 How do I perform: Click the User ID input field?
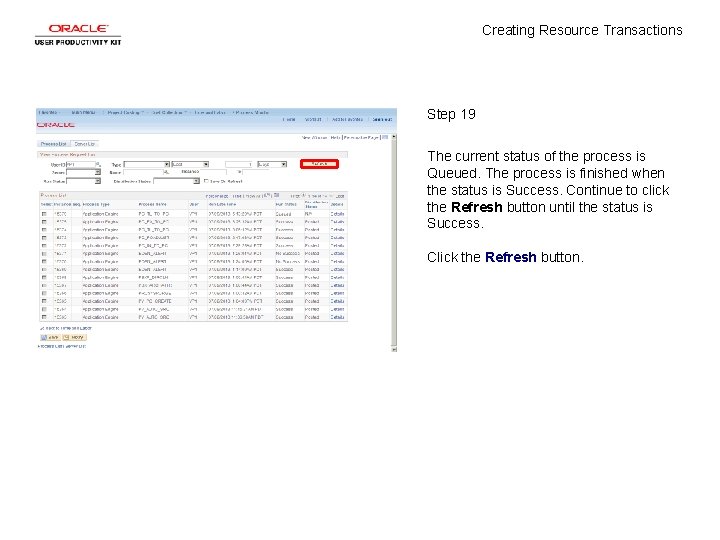pos(80,164)
